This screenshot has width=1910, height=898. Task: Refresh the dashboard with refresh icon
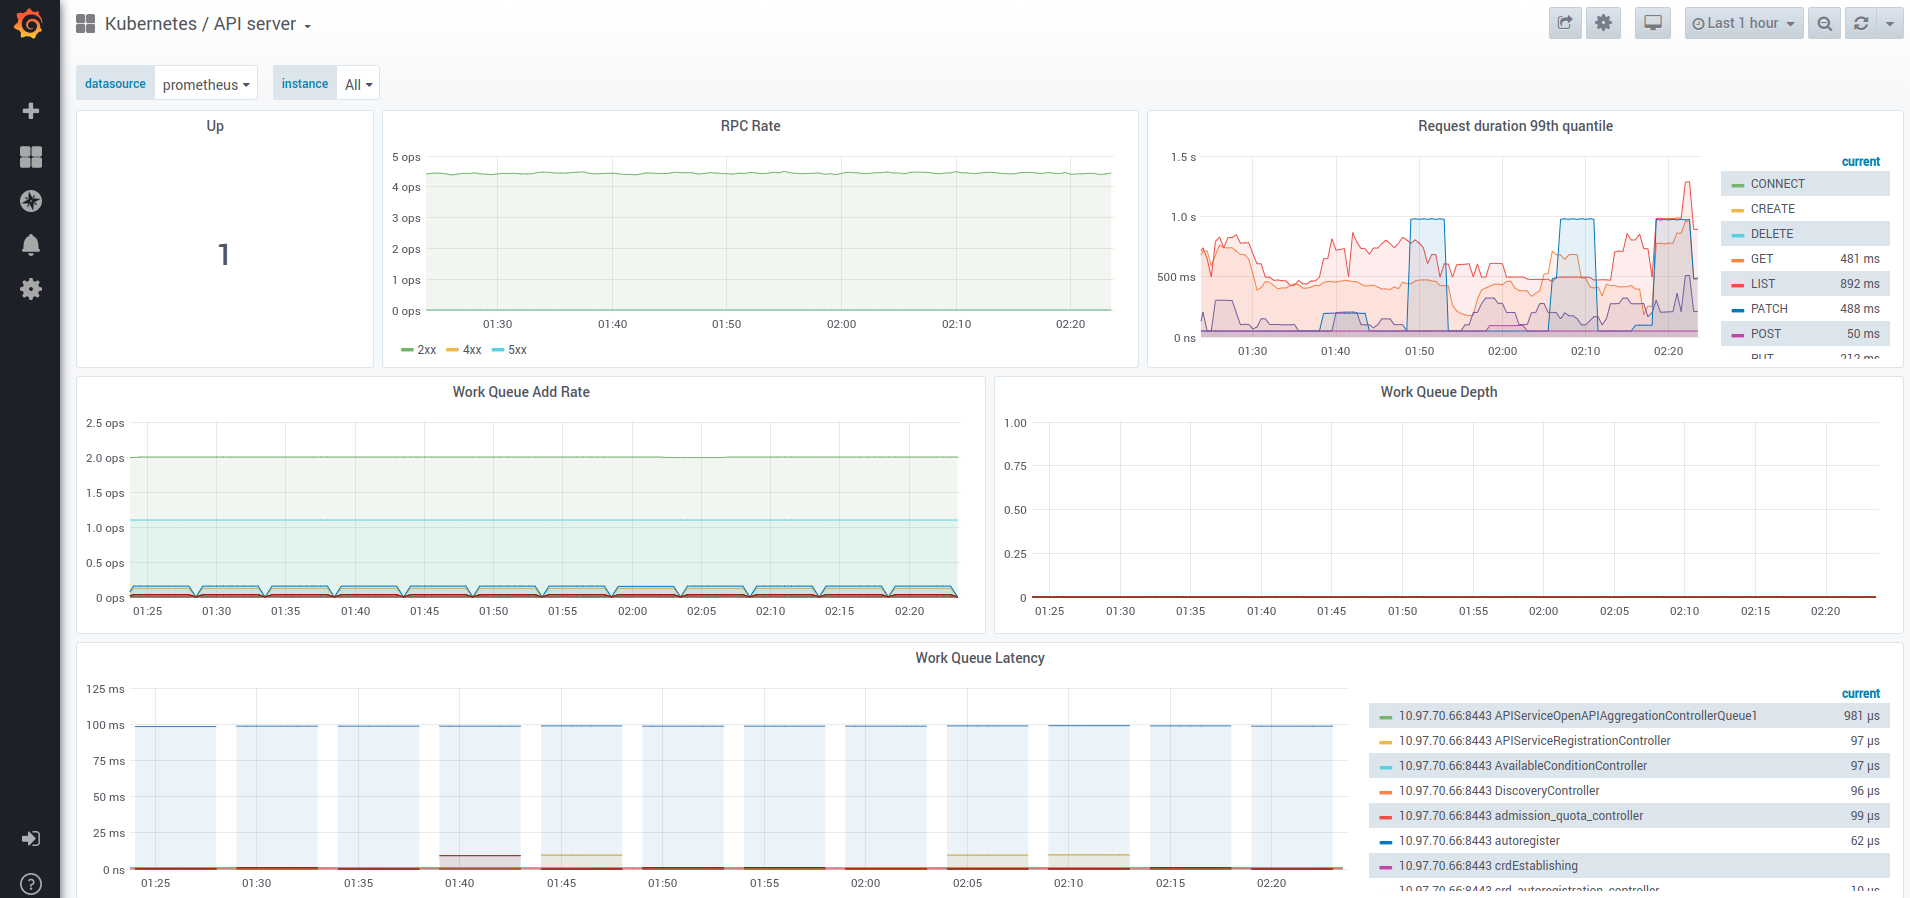[x=1861, y=23]
